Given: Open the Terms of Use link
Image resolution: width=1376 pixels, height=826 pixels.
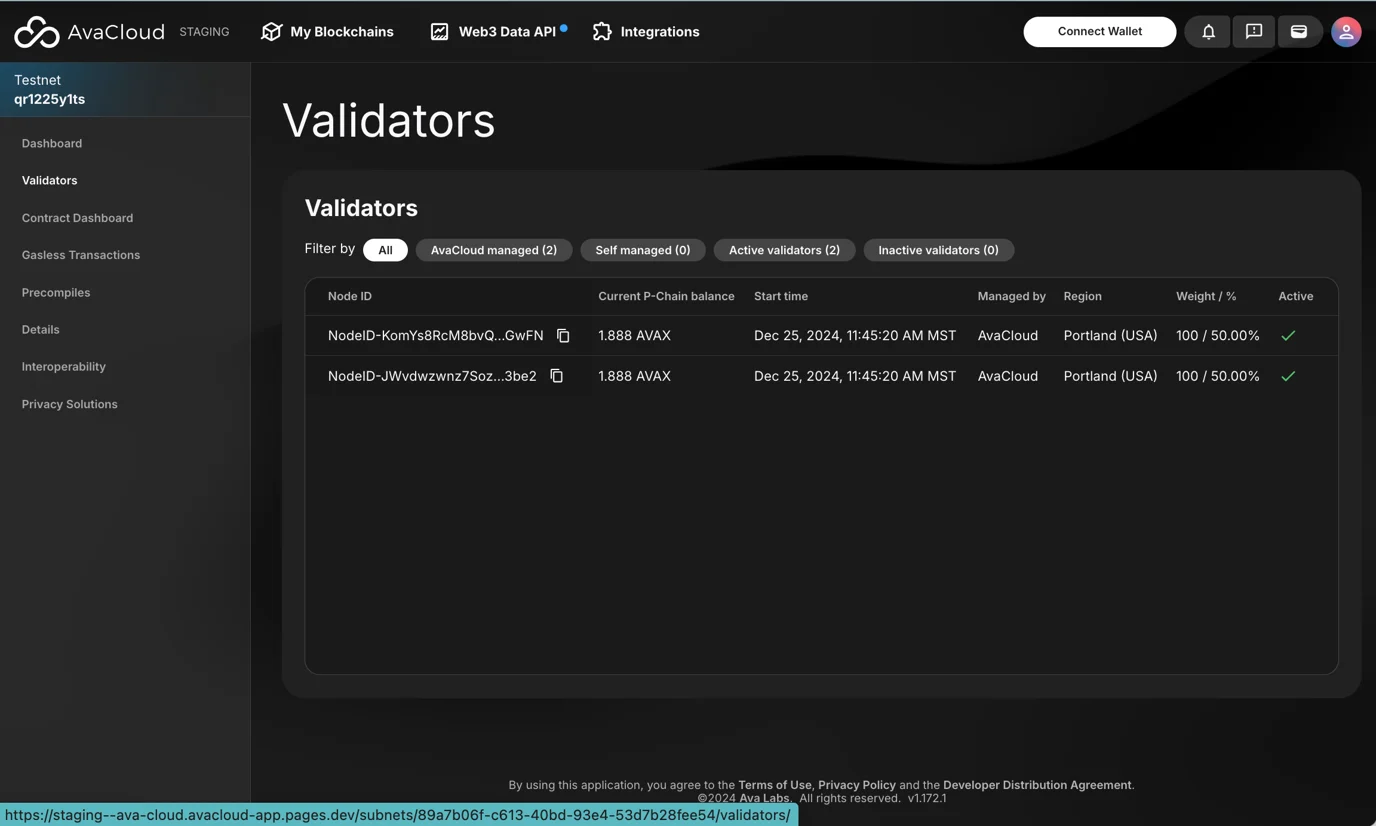Looking at the screenshot, I should (x=775, y=785).
